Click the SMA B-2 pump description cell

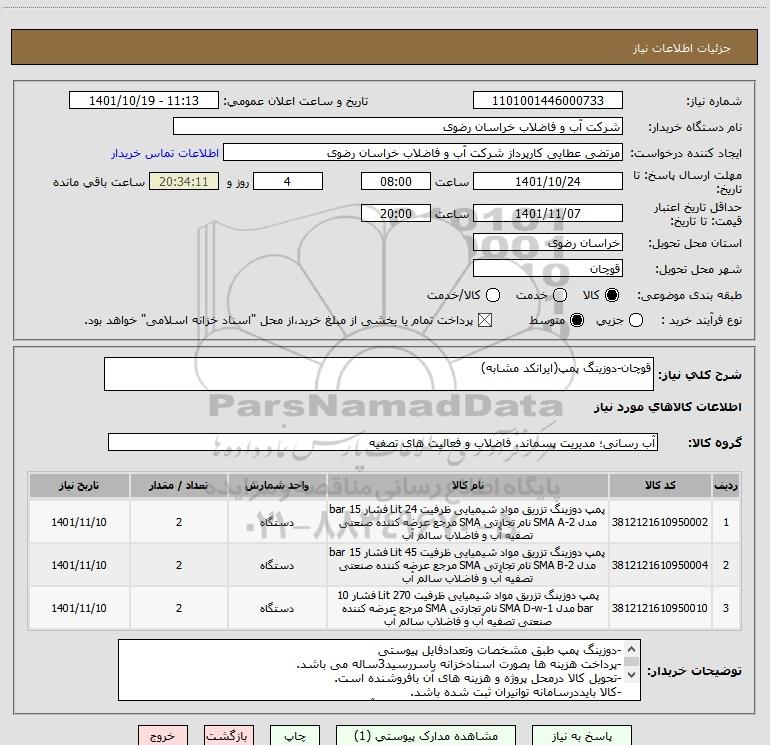tap(468, 565)
